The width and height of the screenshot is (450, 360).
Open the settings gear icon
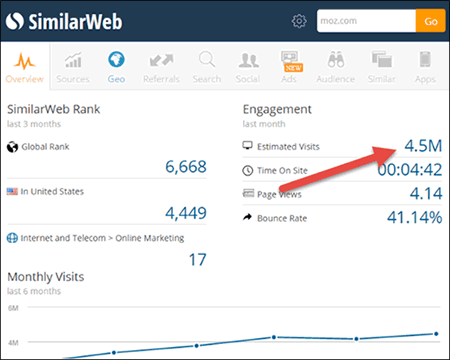click(x=299, y=21)
